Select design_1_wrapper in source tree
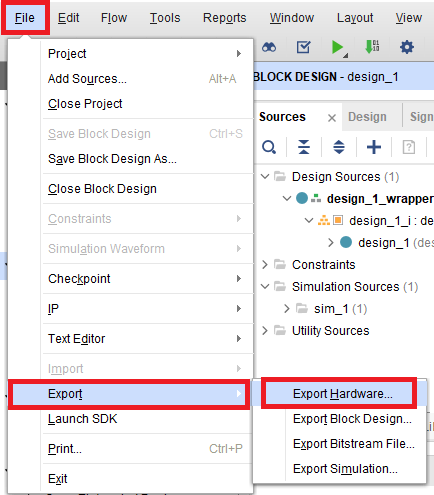Image resolution: width=434 pixels, height=495 pixels. pos(380,199)
